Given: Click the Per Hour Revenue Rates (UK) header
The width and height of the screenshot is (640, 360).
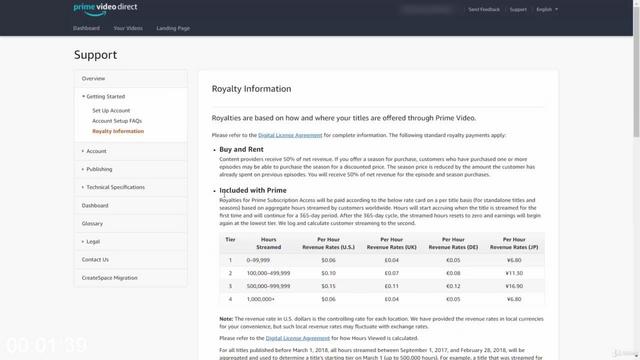Looking at the screenshot, I should (x=391, y=243).
